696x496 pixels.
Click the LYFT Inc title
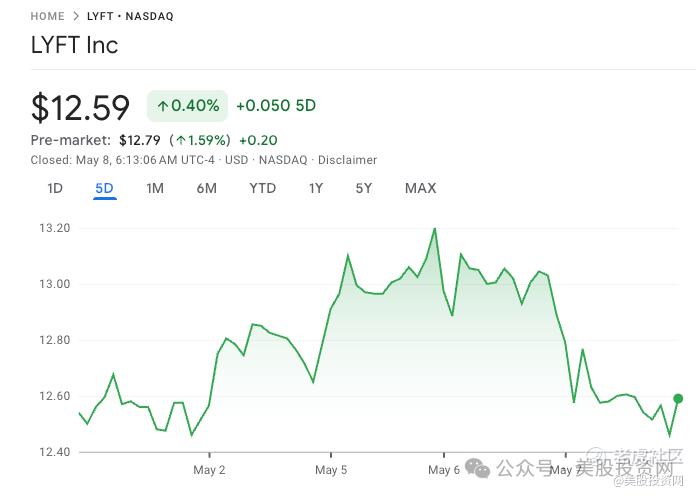(75, 45)
